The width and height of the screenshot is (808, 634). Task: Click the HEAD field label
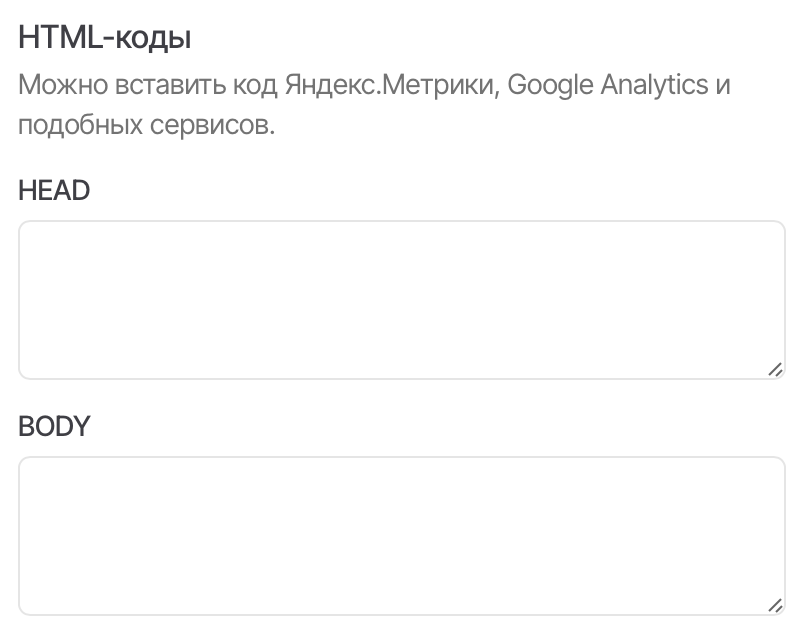54,190
